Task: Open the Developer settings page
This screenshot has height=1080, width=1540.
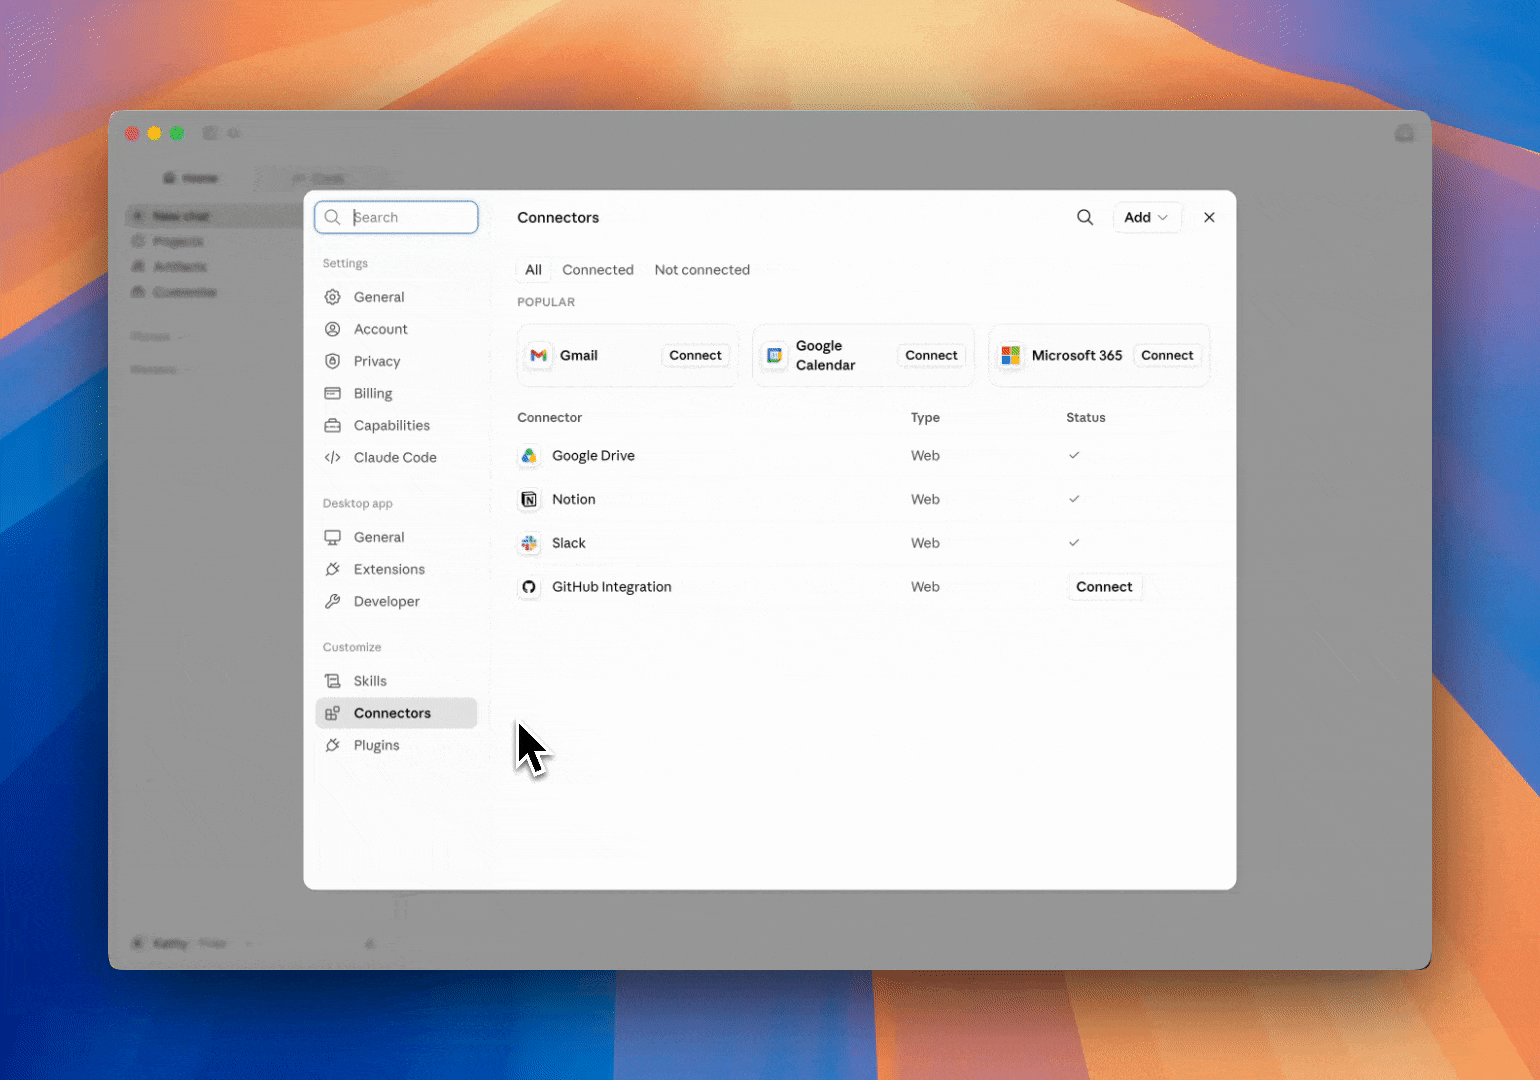Action: coord(396,601)
